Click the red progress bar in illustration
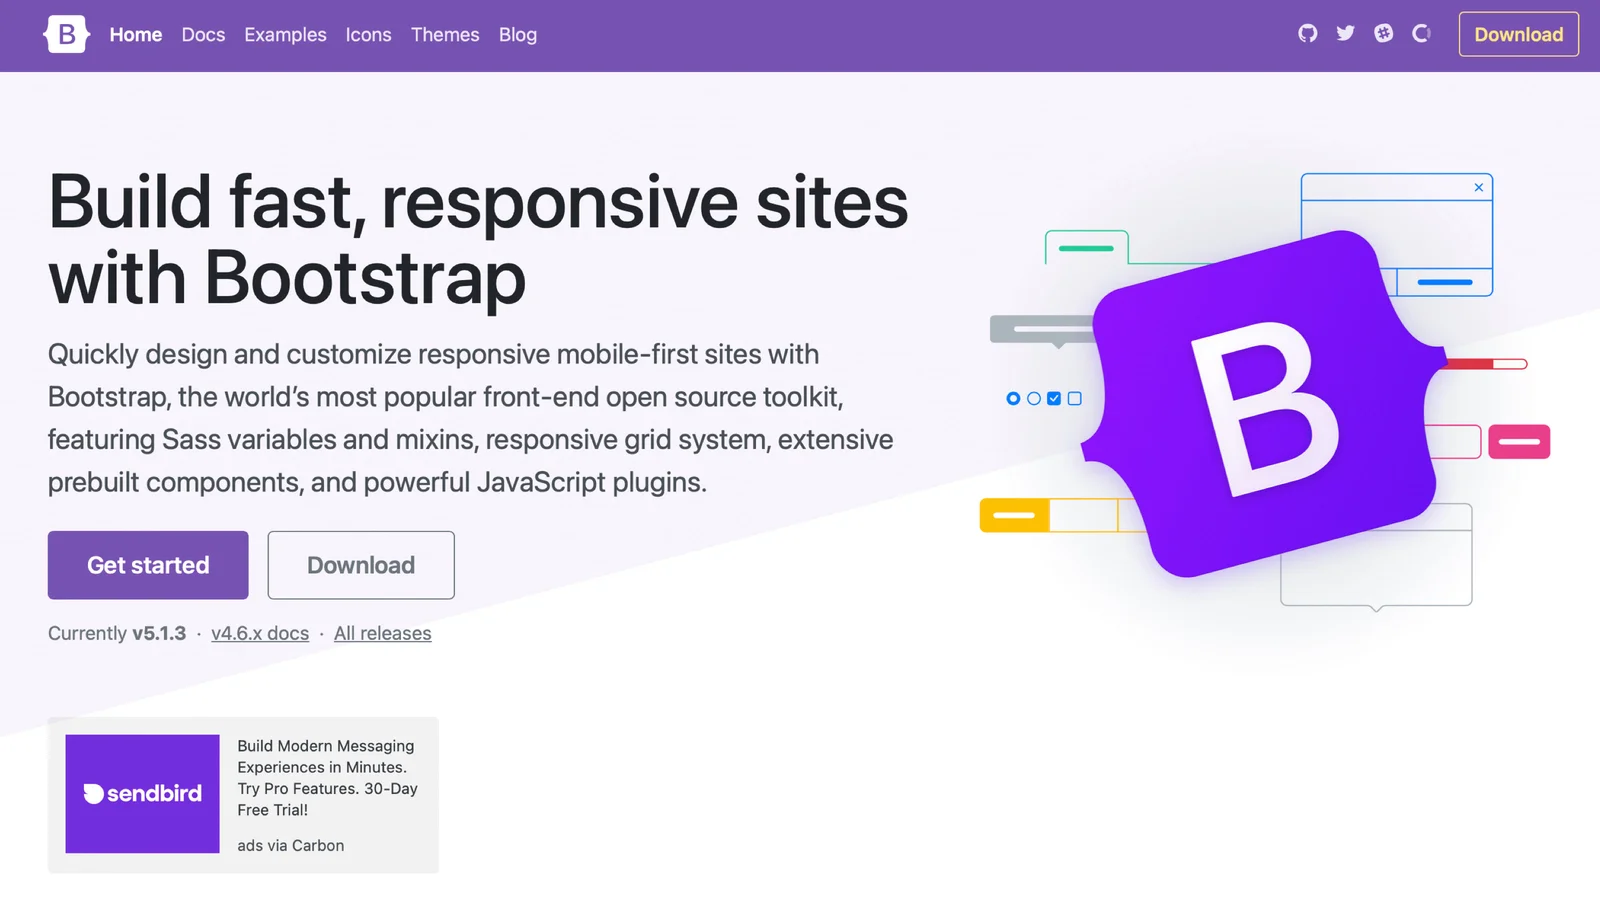 [1470, 364]
